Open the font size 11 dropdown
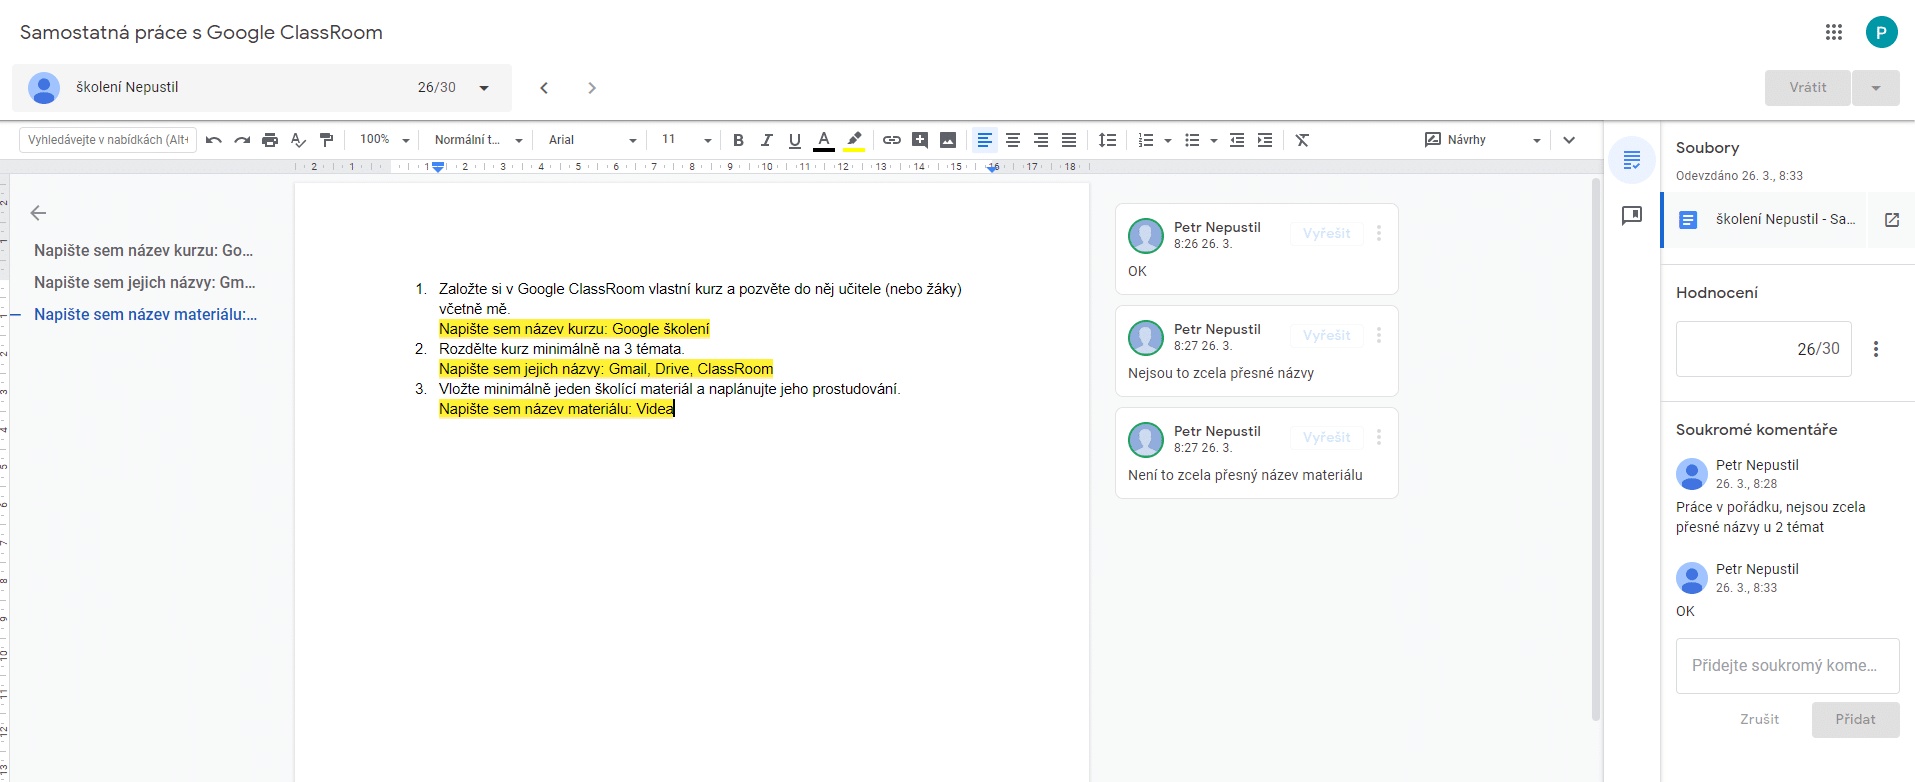1915x782 pixels. 686,140
